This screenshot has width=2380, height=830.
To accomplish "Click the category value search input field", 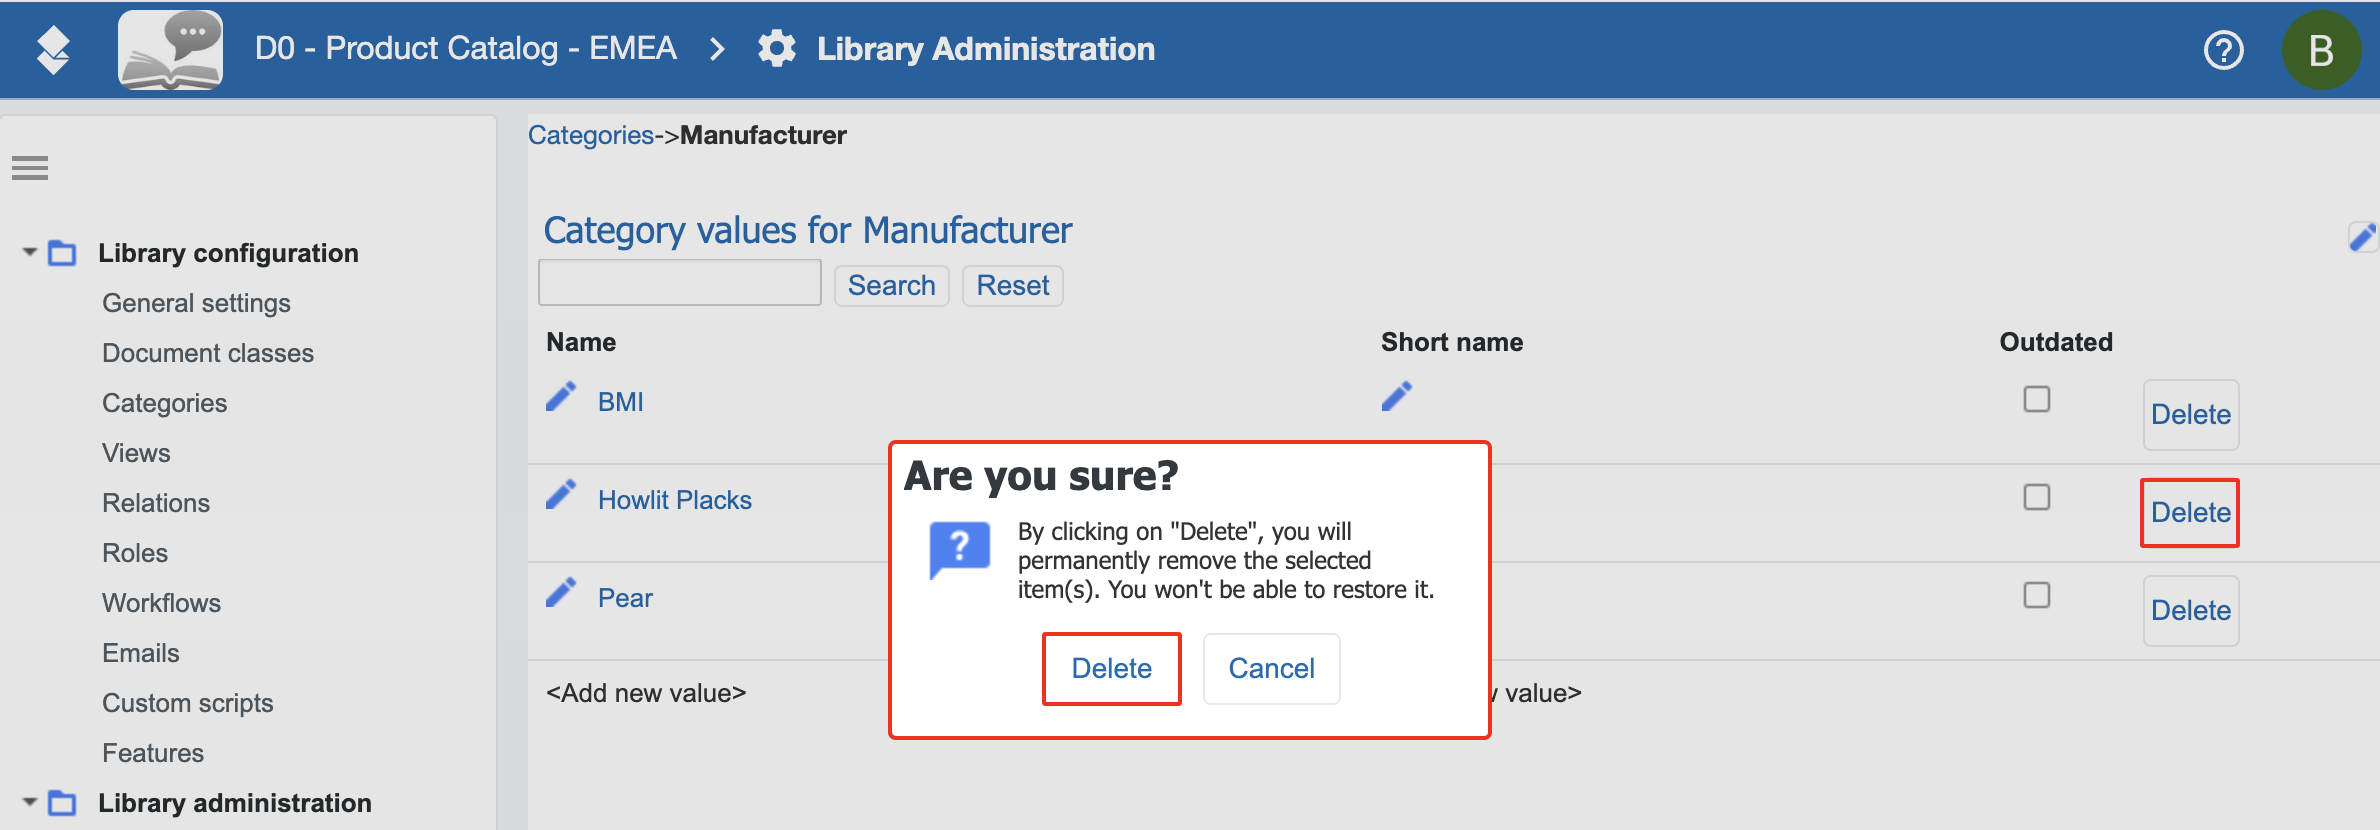I will click(x=680, y=283).
